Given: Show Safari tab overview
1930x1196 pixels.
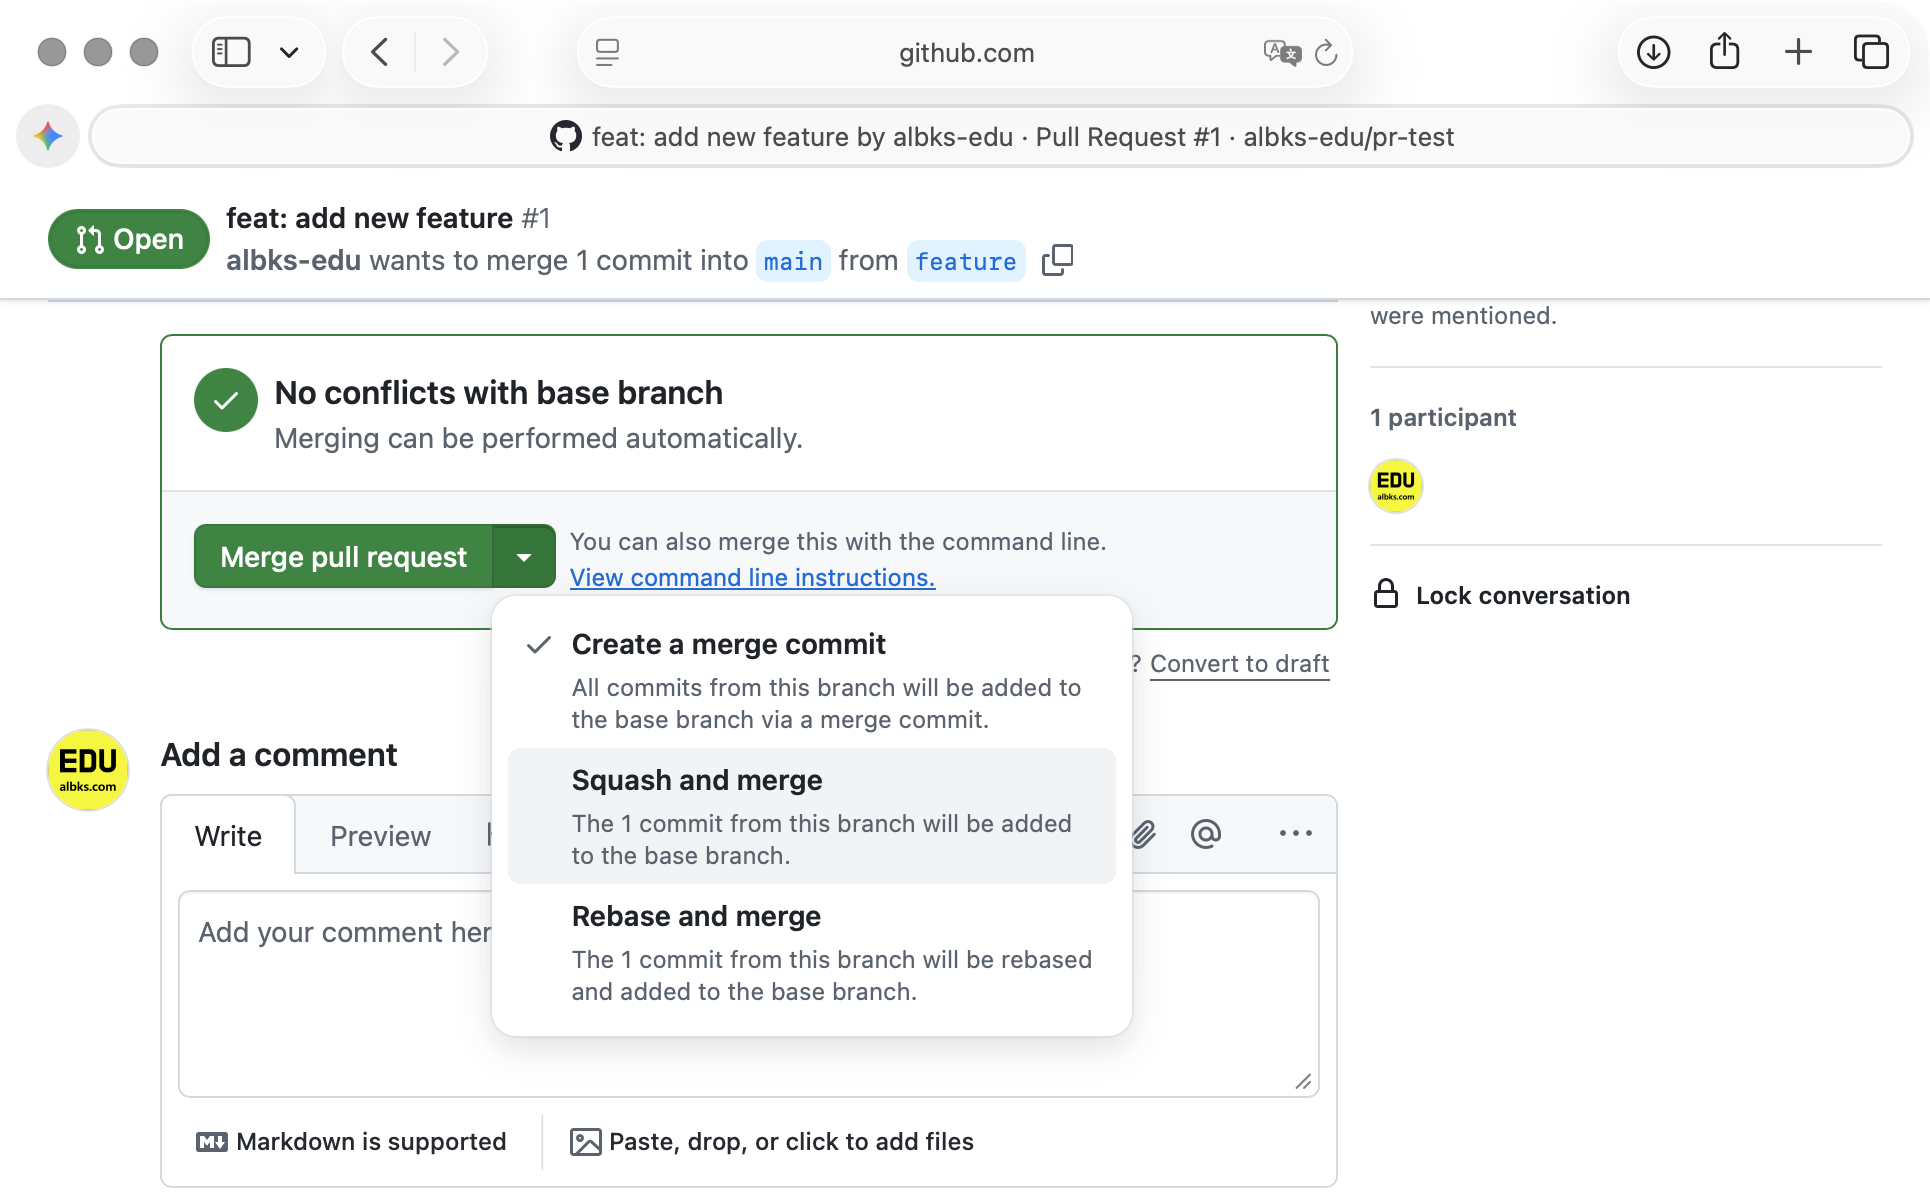Looking at the screenshot, I should tap(1870, 52).
